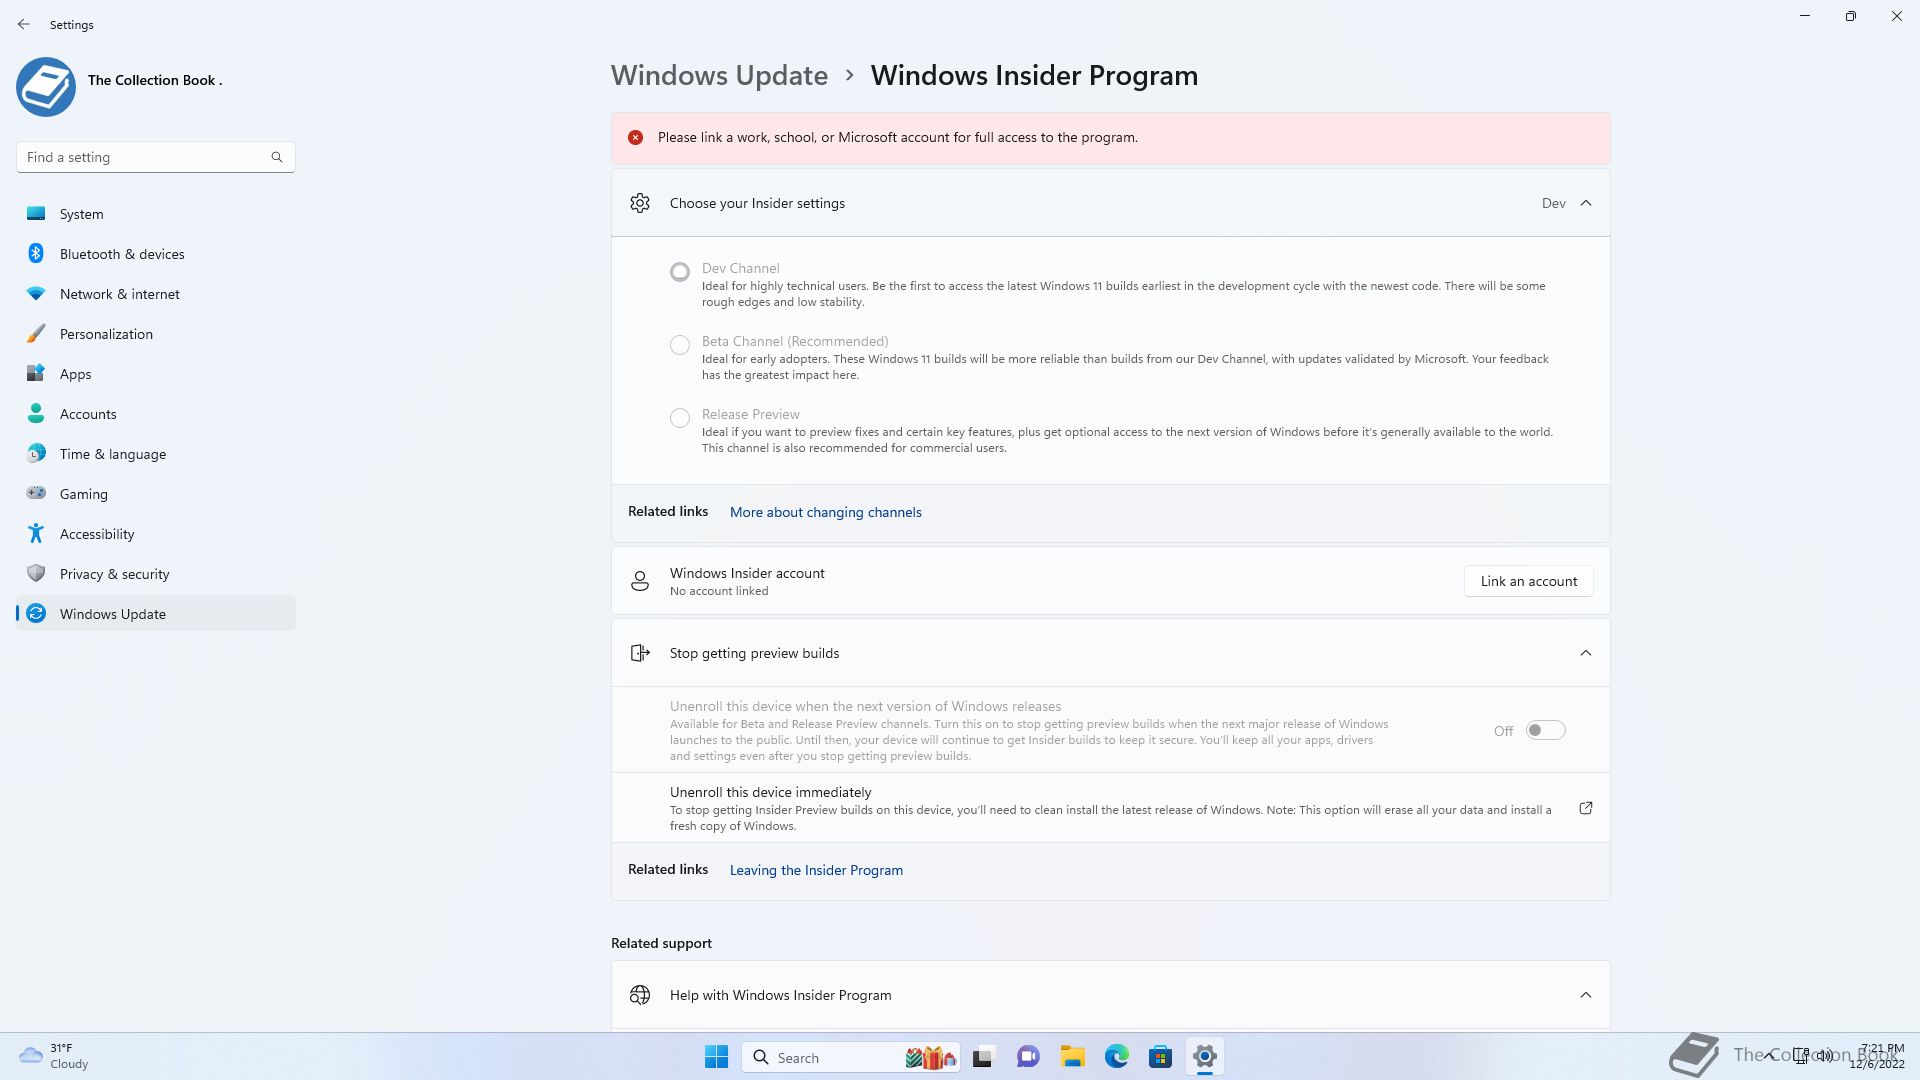Click the Windows Update sync icon
Viewport: 1920px width, 1080px height.
(x=36, y=613)
